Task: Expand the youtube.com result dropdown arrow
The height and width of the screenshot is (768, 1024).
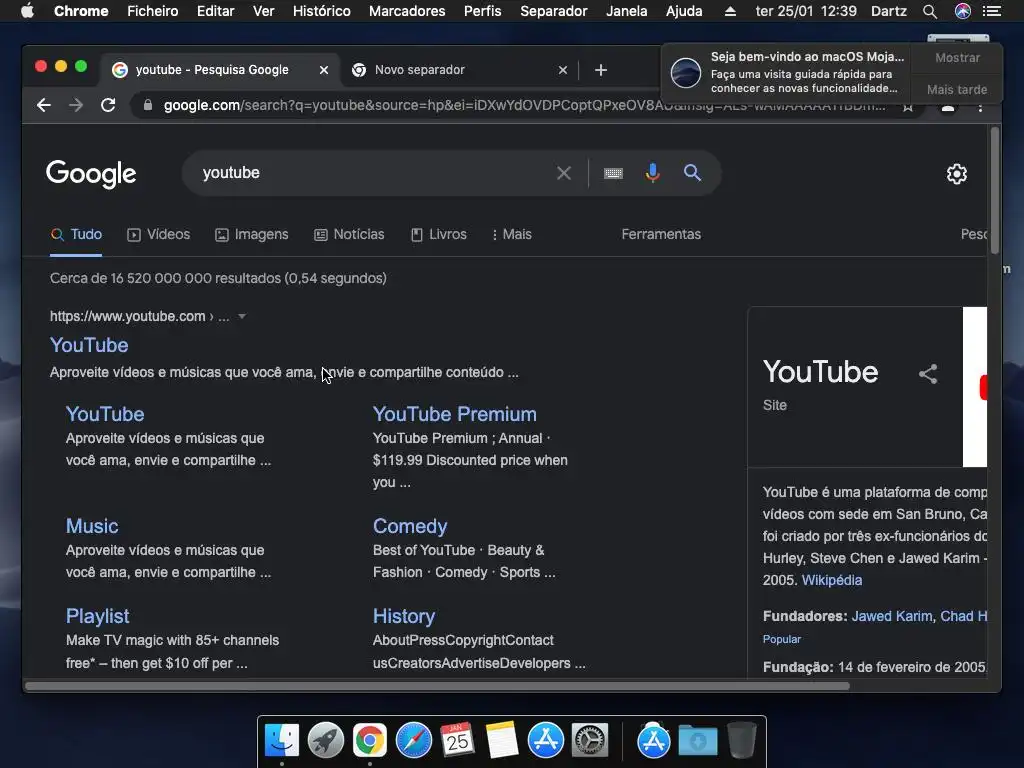Action: coord(242,316)
